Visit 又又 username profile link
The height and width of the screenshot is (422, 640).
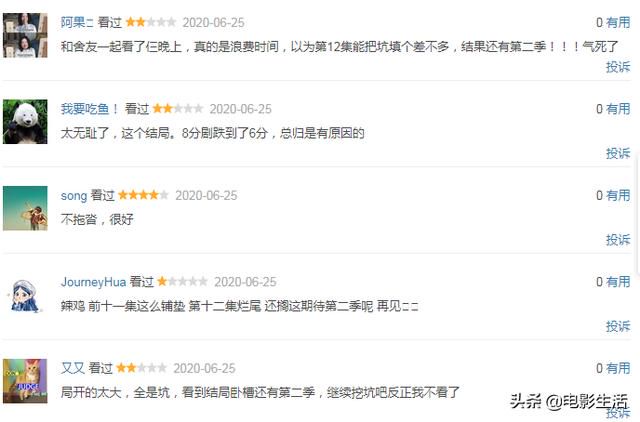click(x=73, y=368)
